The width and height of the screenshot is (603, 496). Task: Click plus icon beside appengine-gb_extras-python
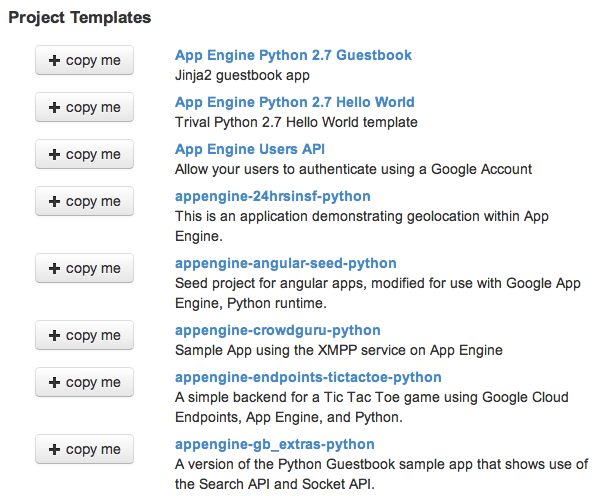(x=54, y=449)
